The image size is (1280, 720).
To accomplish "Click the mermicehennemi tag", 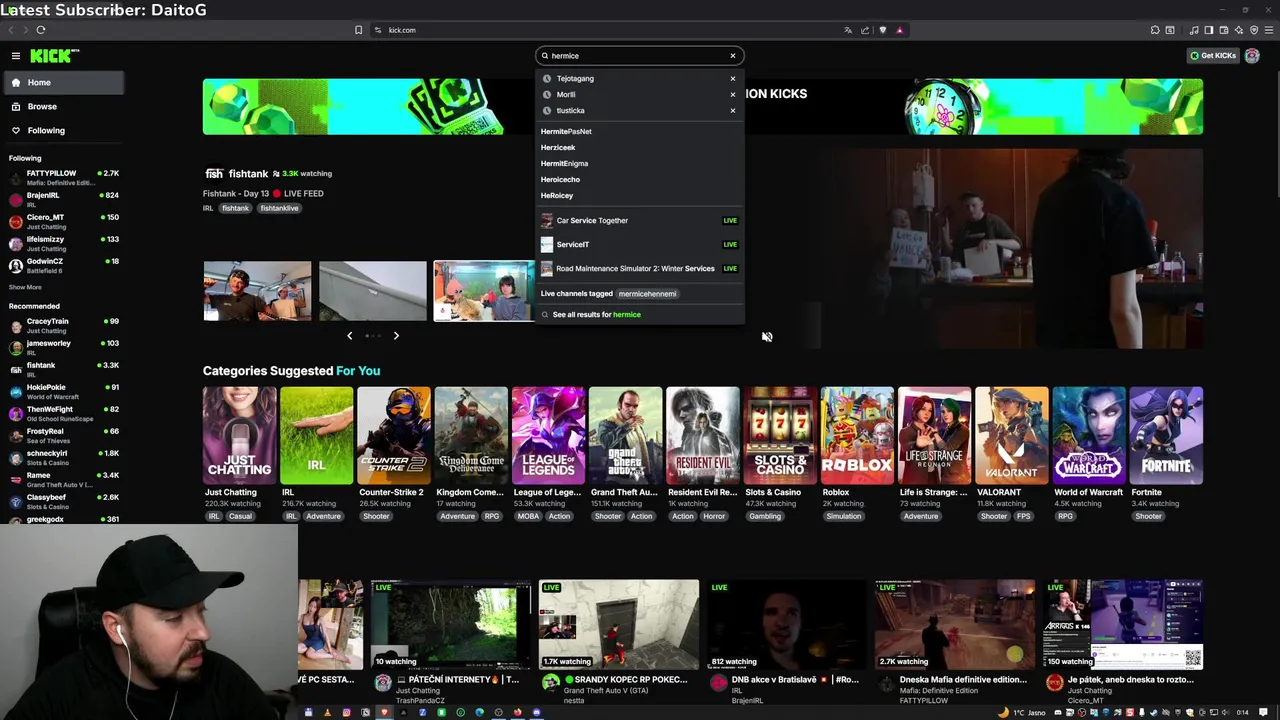I will (647, 294).
